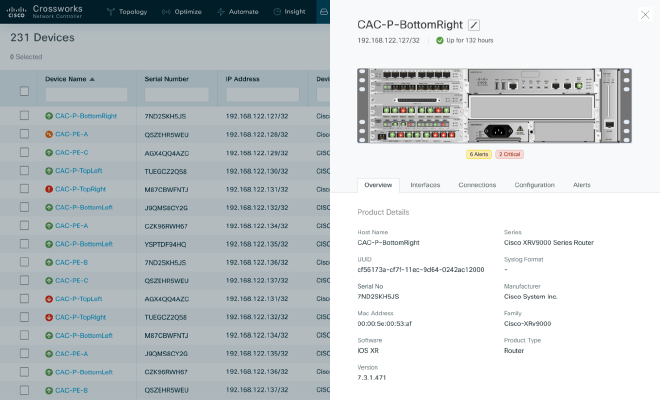Check the box for serial YSPTDF94HQ row
Viewport: 660px width, 400px height.
pyautogui.click(x=24, y=244)
